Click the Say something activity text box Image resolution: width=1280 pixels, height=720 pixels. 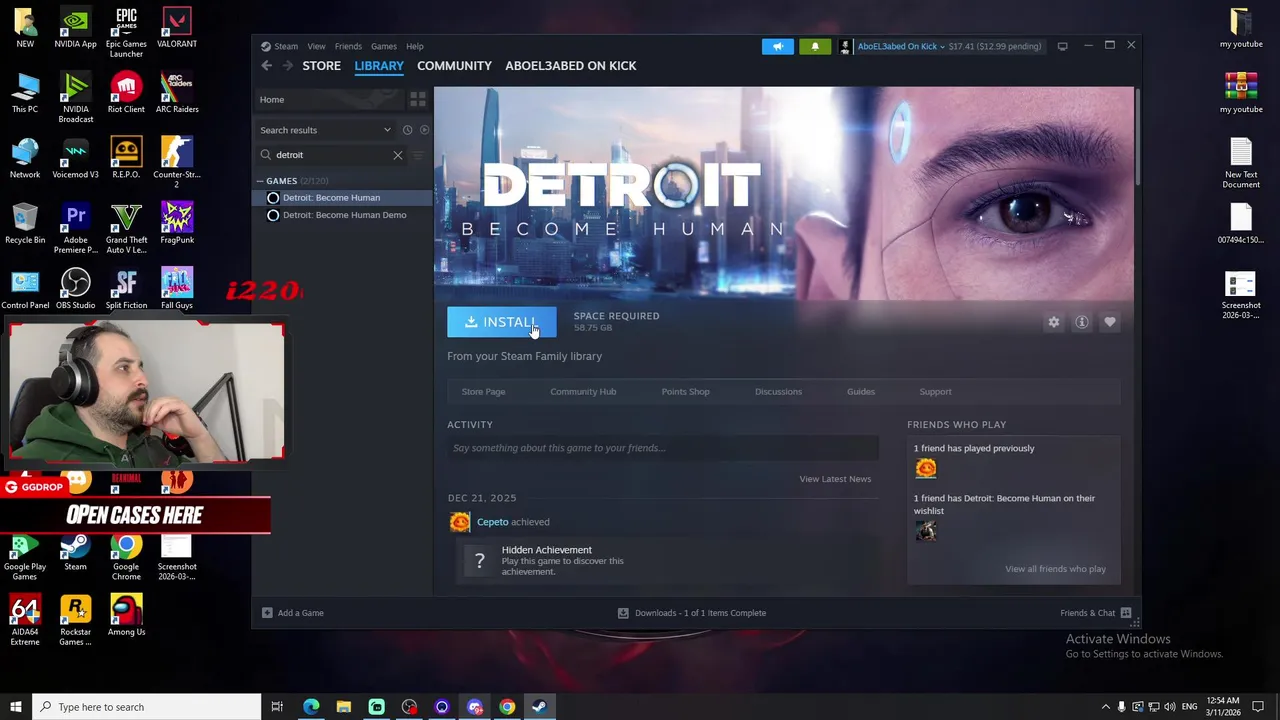coord(662,448)
